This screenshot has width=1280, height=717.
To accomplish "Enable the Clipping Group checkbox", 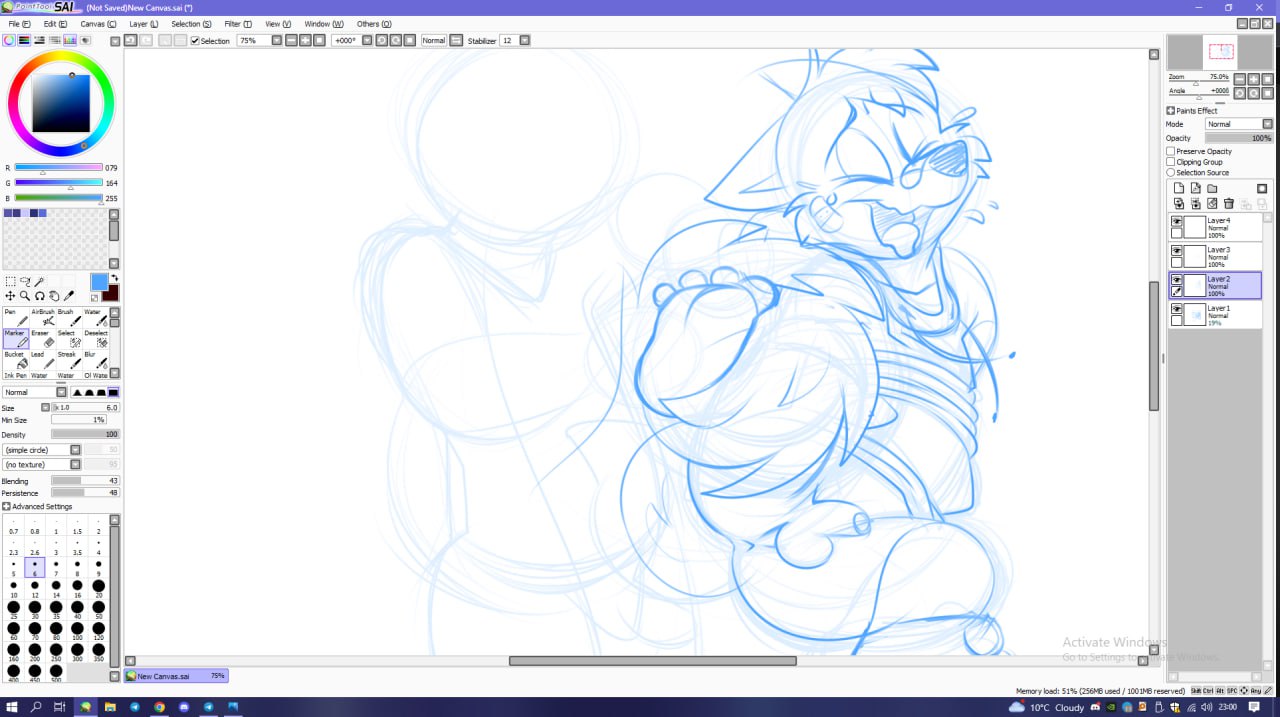I will 1171,162.
